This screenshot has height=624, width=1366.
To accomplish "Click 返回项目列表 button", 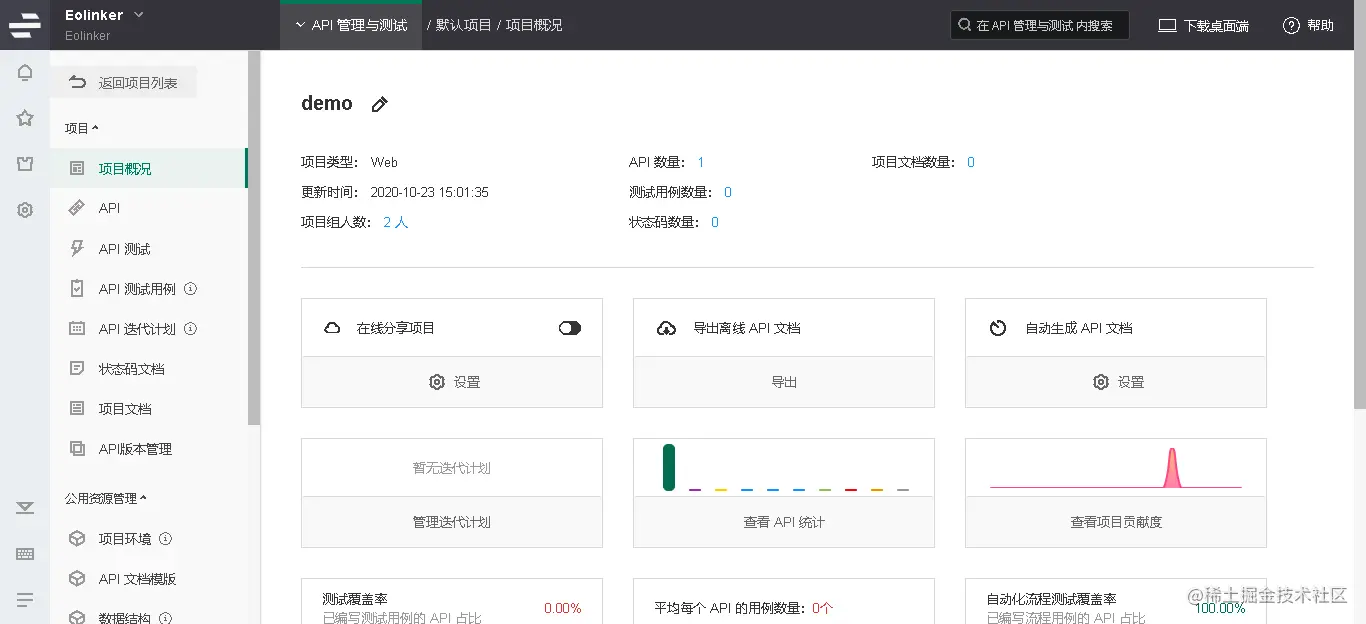I will (124, 83).
